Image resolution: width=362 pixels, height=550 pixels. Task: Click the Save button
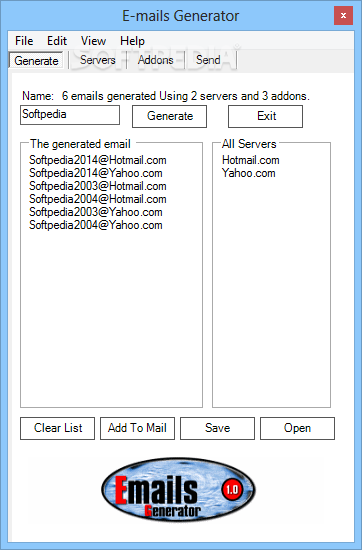pyautogui.click(x=217, y=428)
